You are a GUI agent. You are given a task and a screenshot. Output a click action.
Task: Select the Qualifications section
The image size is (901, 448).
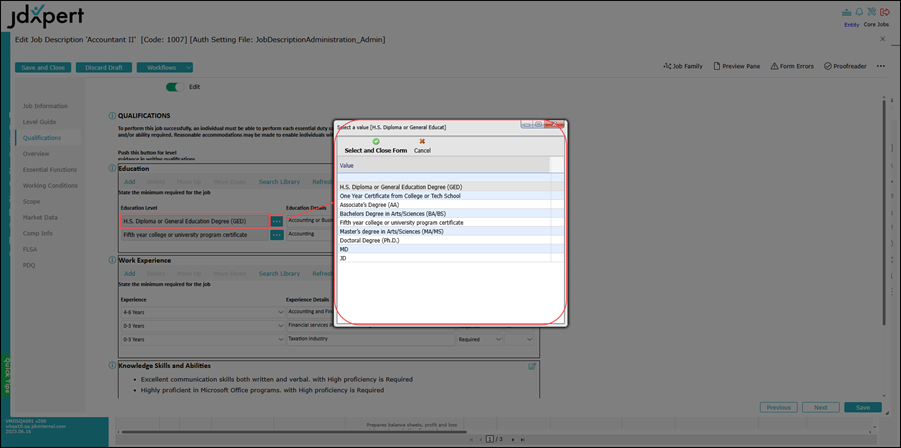click(42, 138)
